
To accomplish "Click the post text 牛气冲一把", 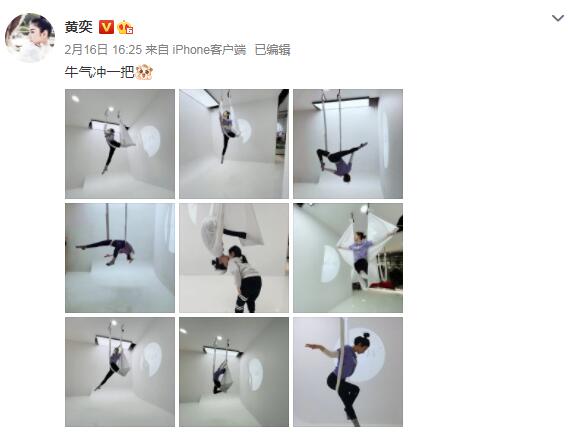I will pos(100,72).
